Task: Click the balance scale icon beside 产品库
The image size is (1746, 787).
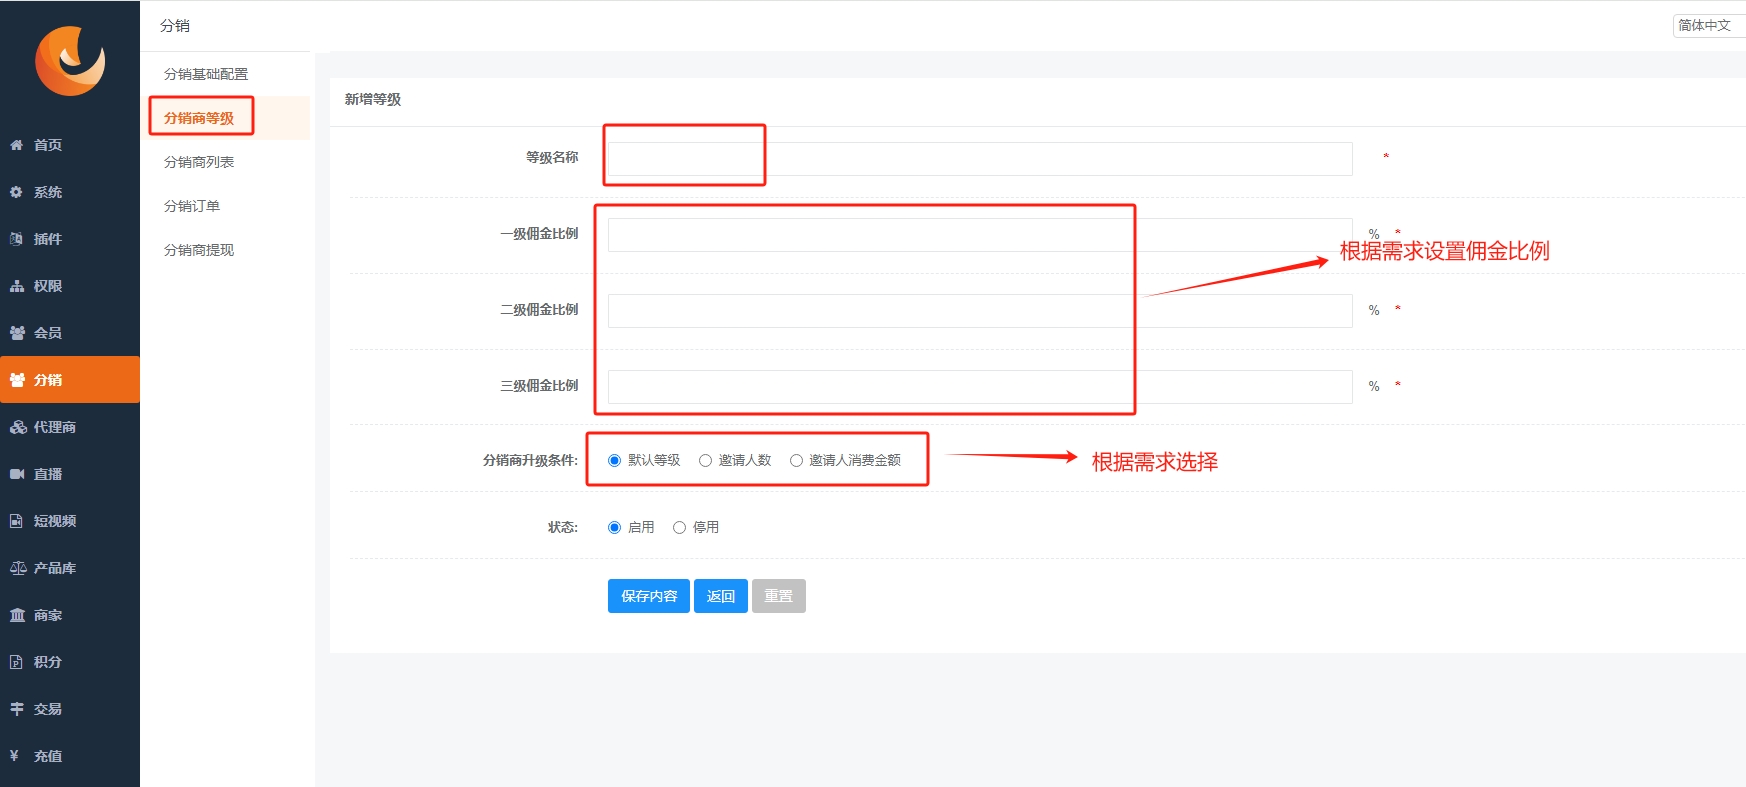Action: 18,568
